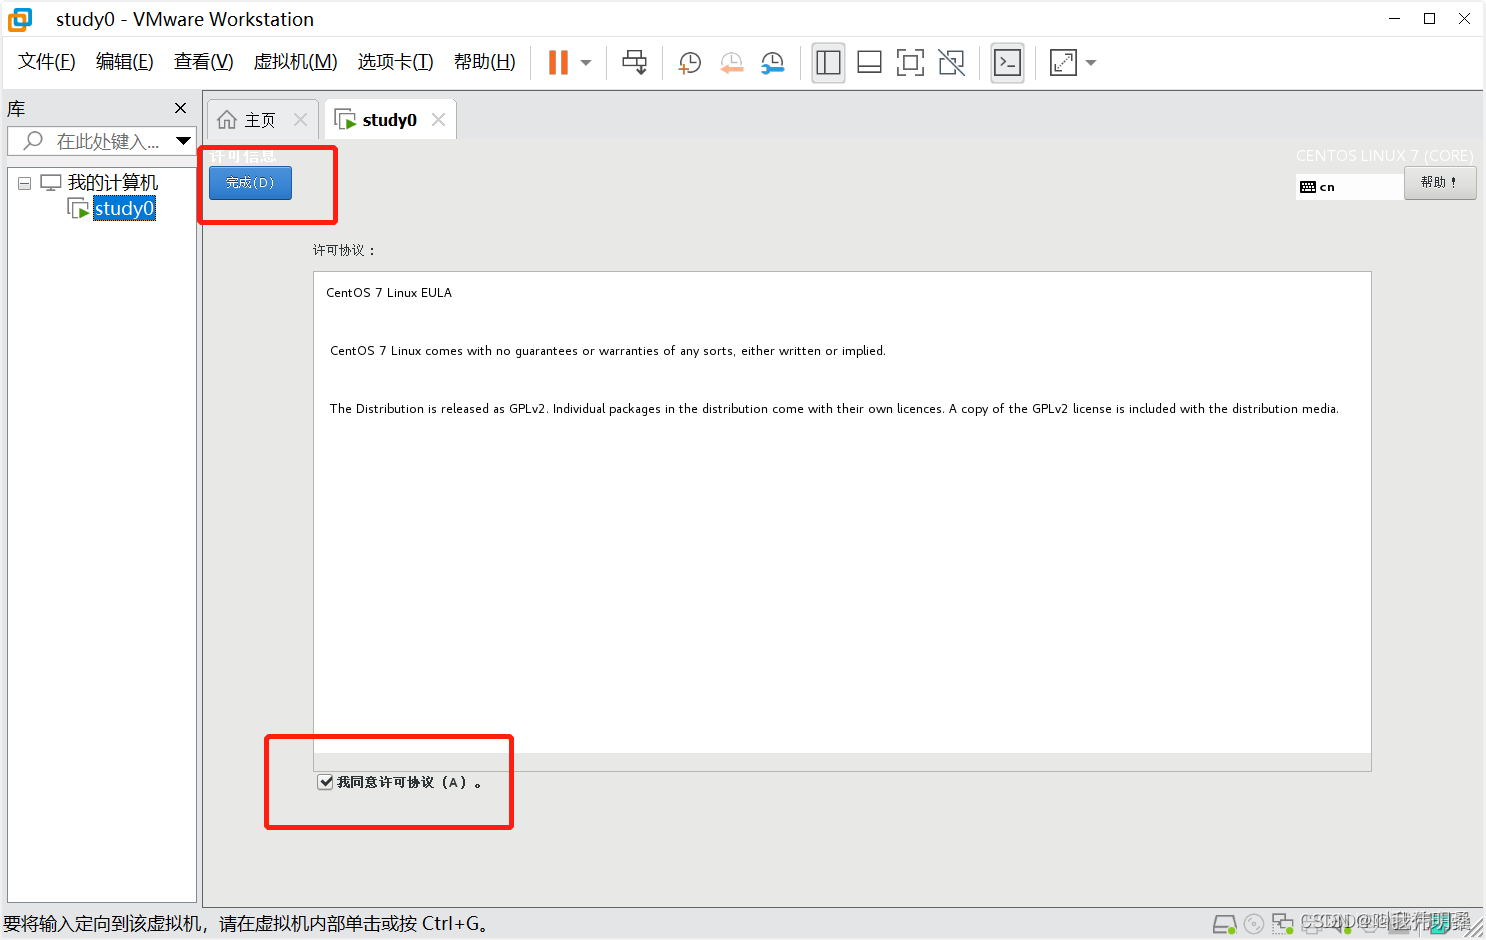
Task: Click the stretch guest display icon
Action: 1063,63
